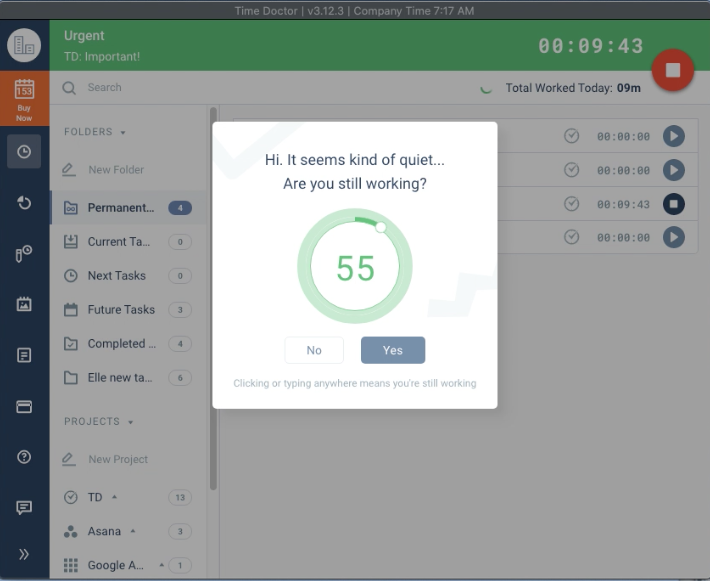Screen dimensions: 710x581
Task: Select the Current Tasks folder
Action: 128,242
